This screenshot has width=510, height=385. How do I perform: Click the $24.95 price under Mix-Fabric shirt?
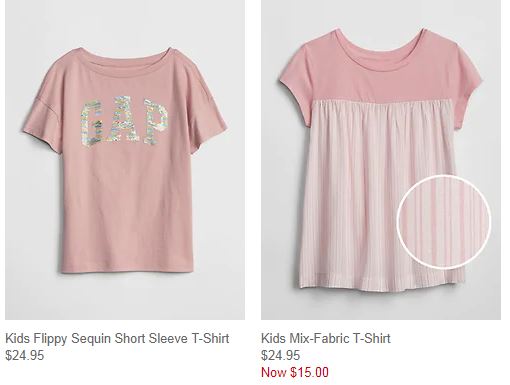click(x=281, y=355)
